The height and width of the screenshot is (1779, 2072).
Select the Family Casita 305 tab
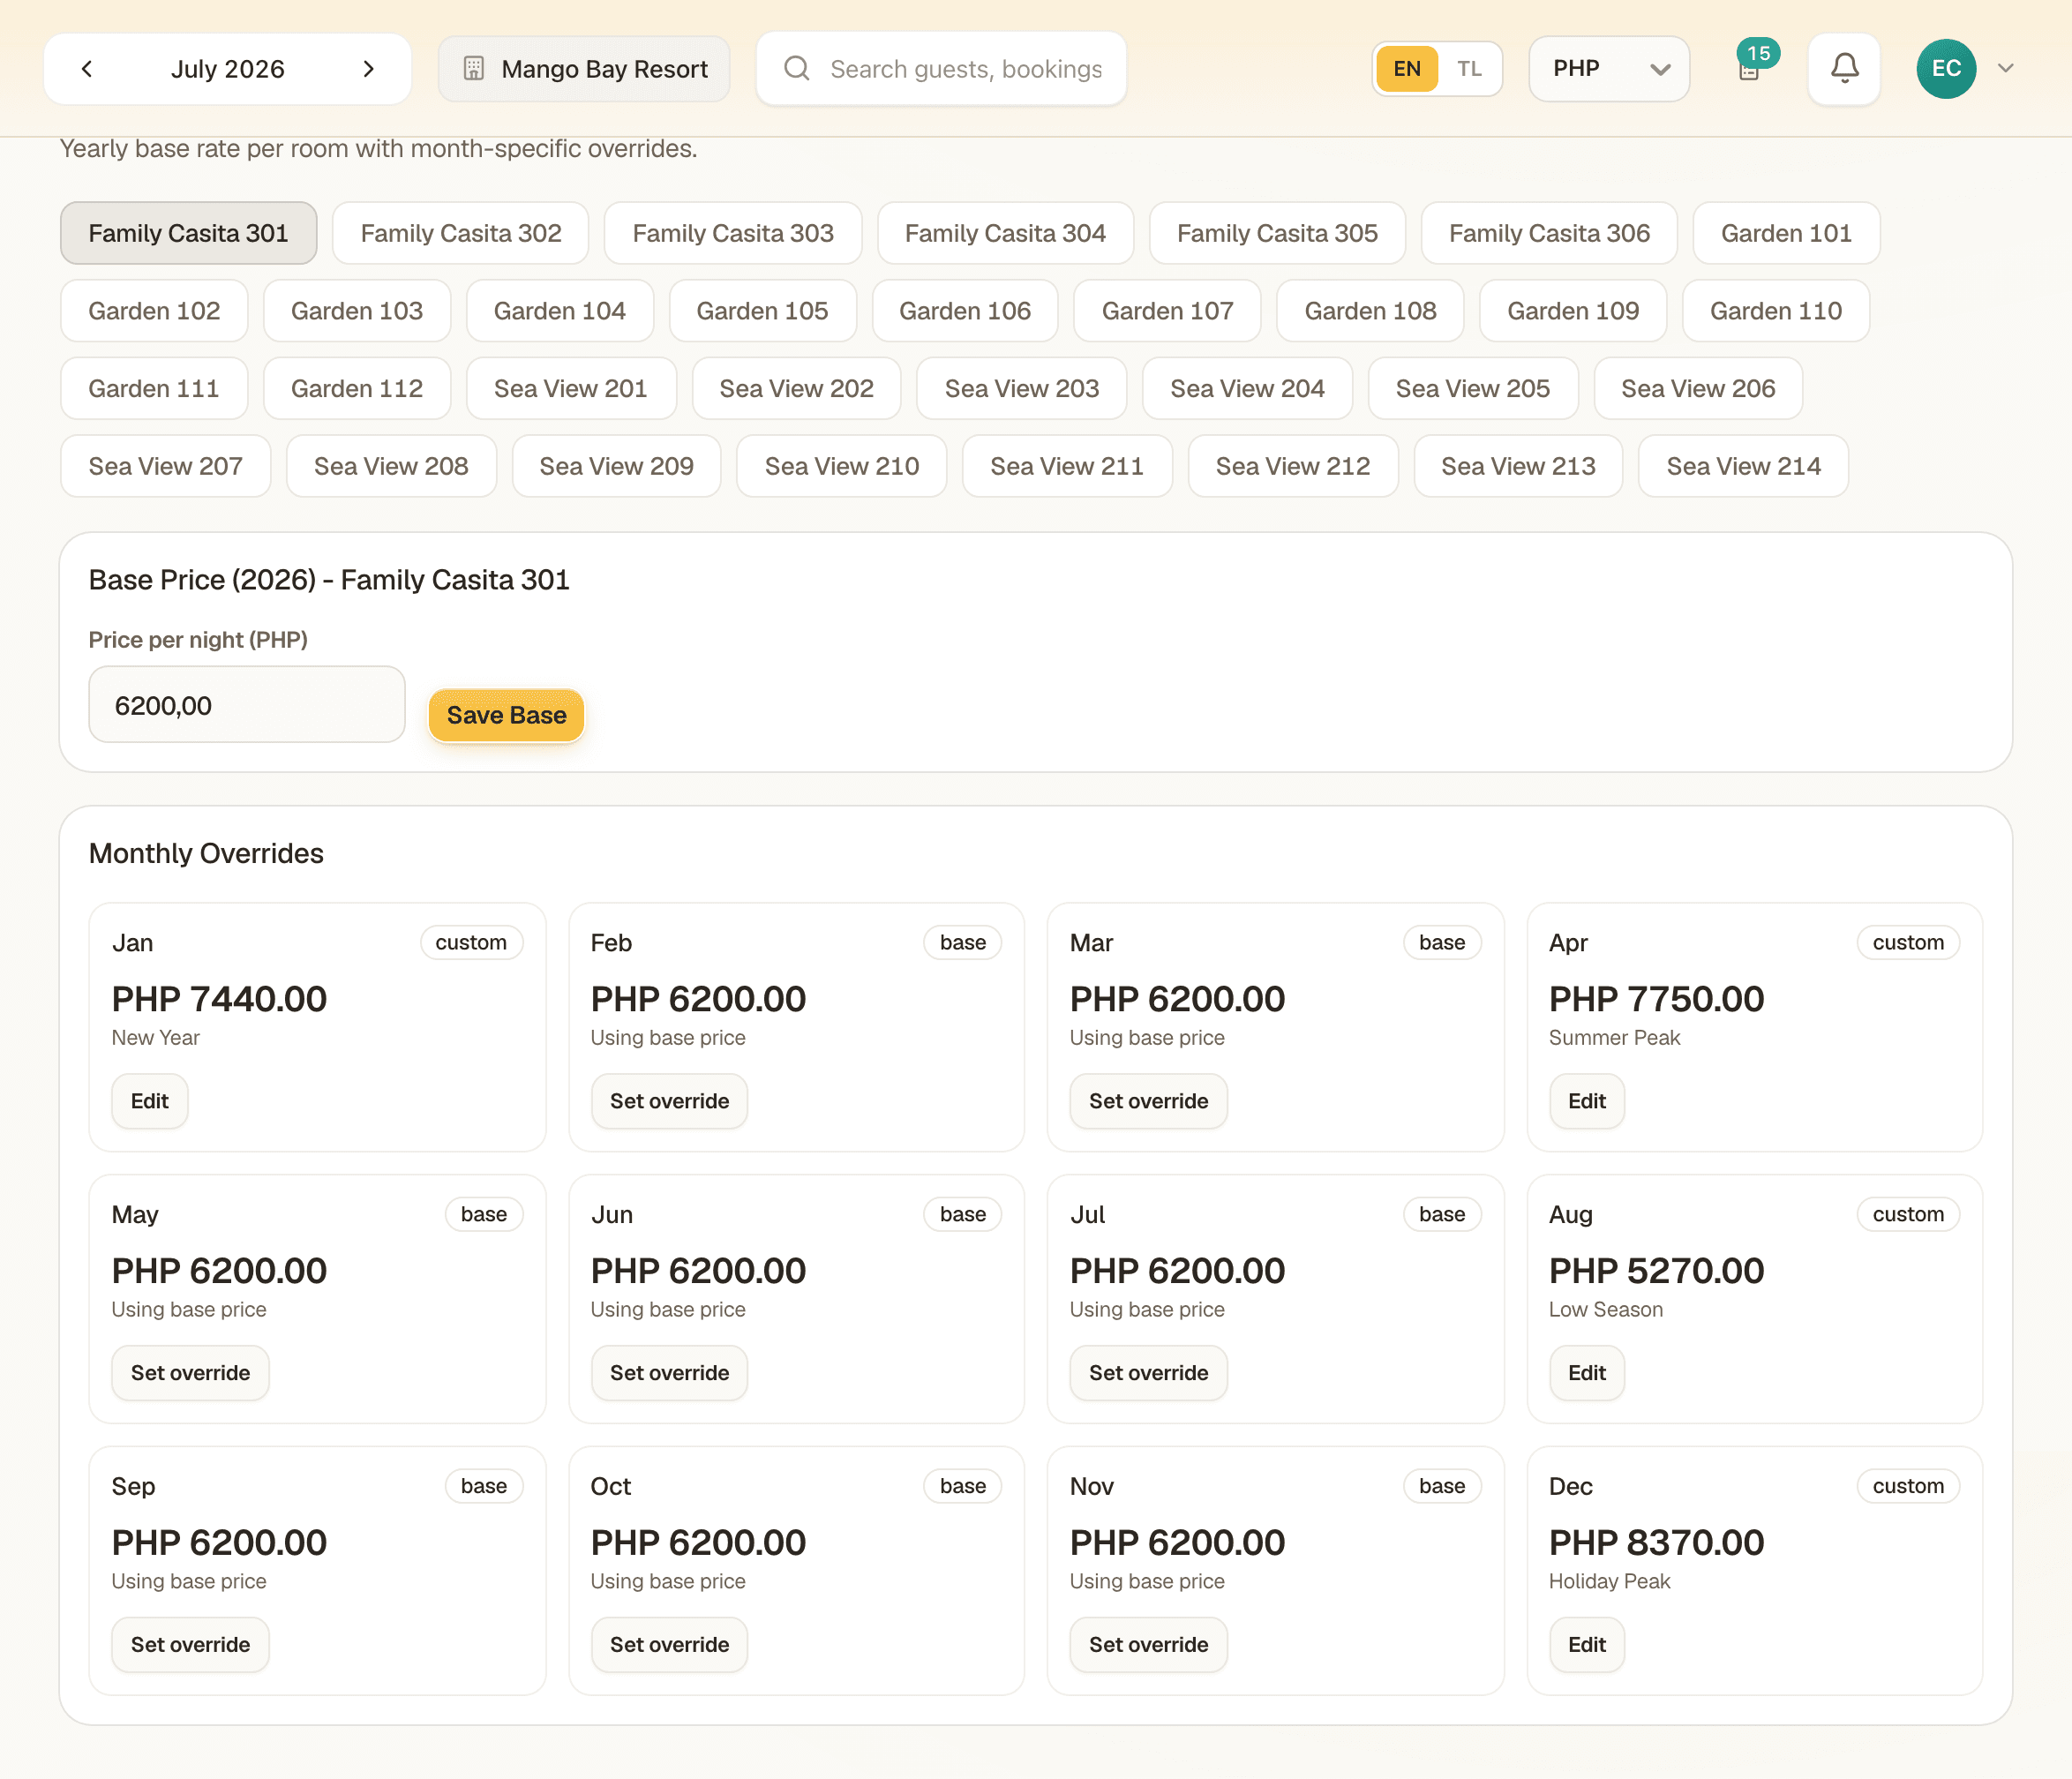[1277, 233]
